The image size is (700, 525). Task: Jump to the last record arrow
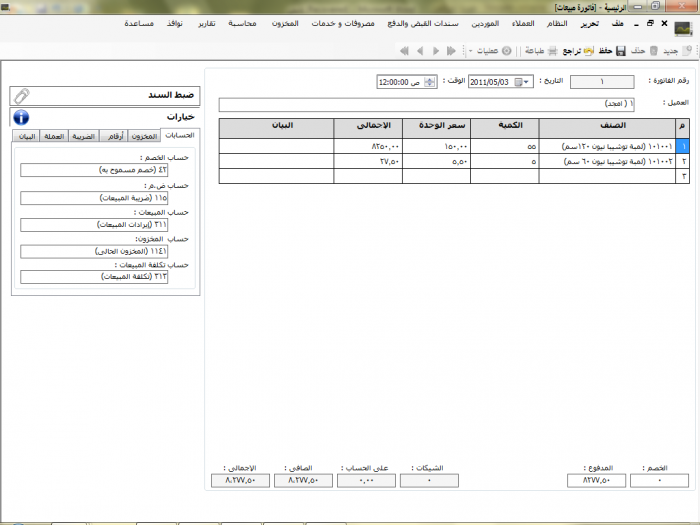[403, 50]
